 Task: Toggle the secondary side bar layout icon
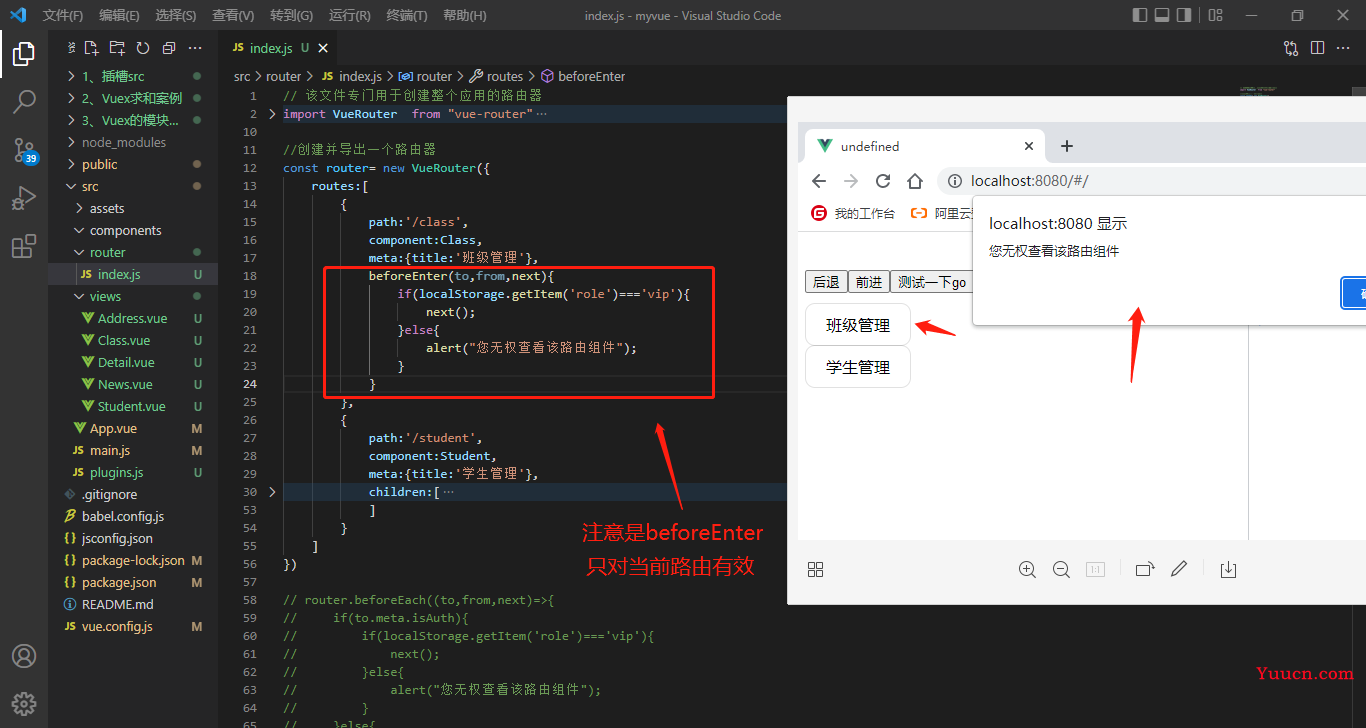tap(1184, 15)
